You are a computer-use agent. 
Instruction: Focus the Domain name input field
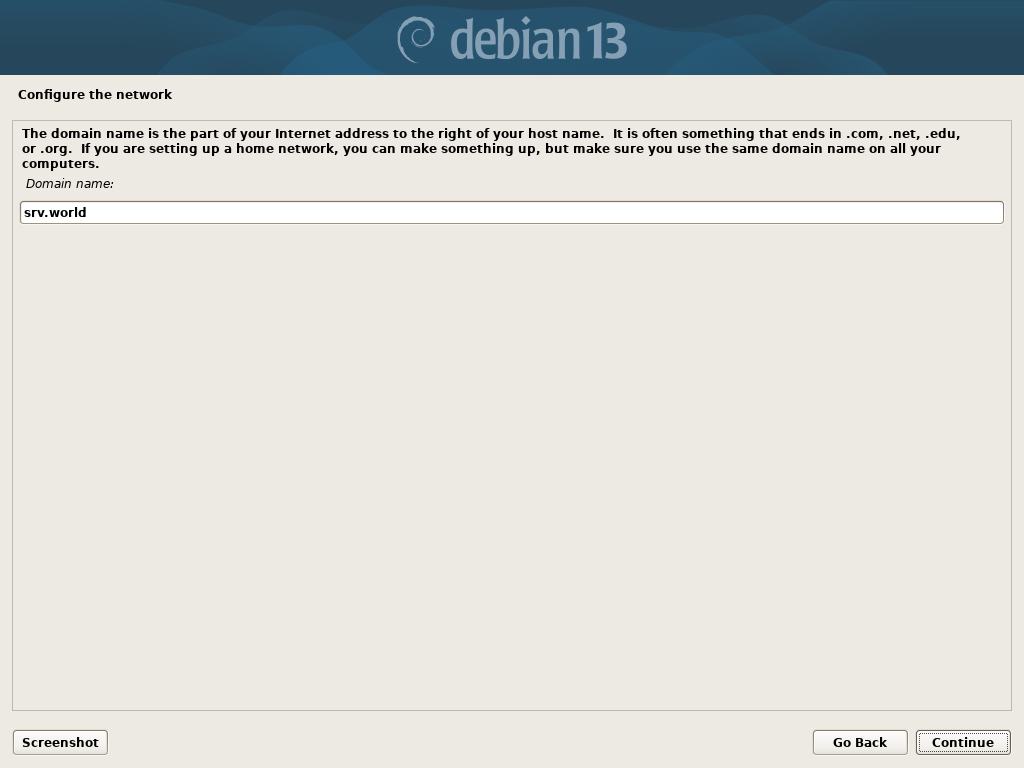click(512, 212)
